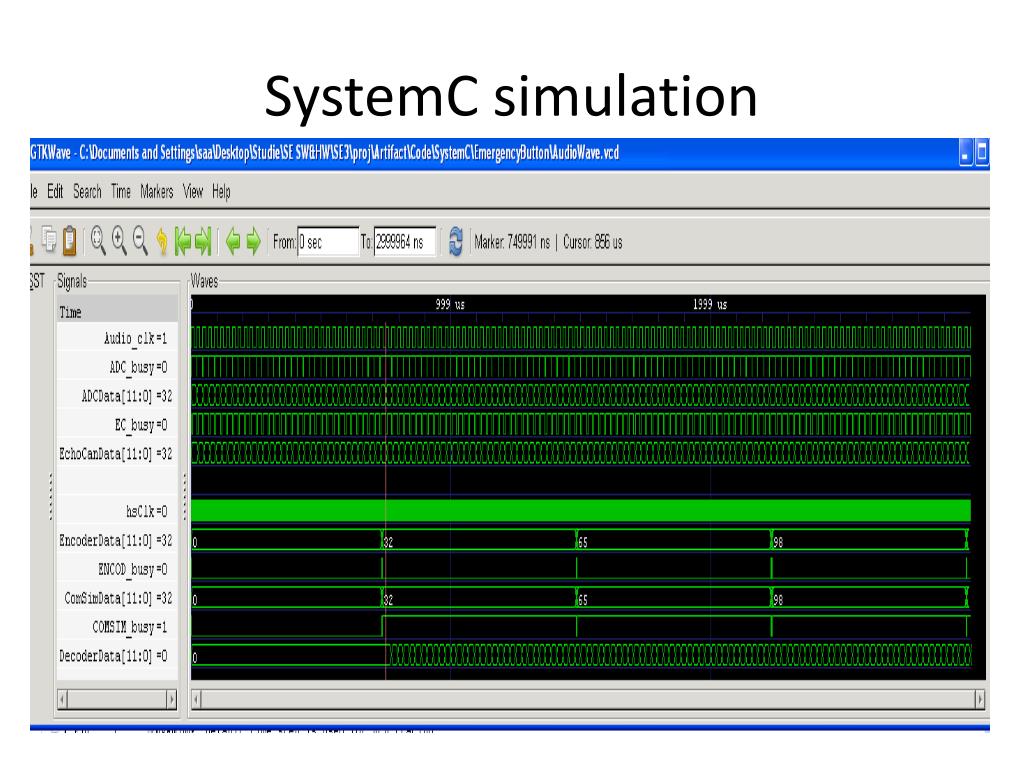1024x768 pixels.
Task: Open the View menu
Action: (193, 191)
